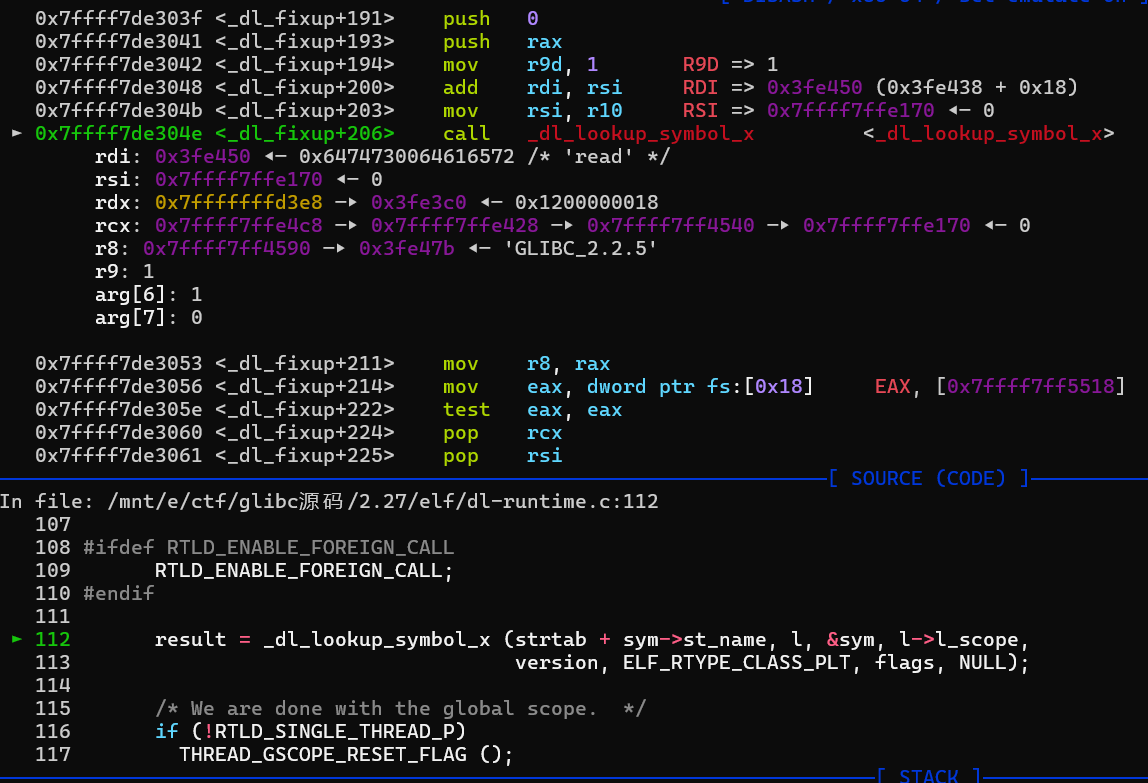Click the arg[7] value line

pyautogui.click(x=148, y=317)
